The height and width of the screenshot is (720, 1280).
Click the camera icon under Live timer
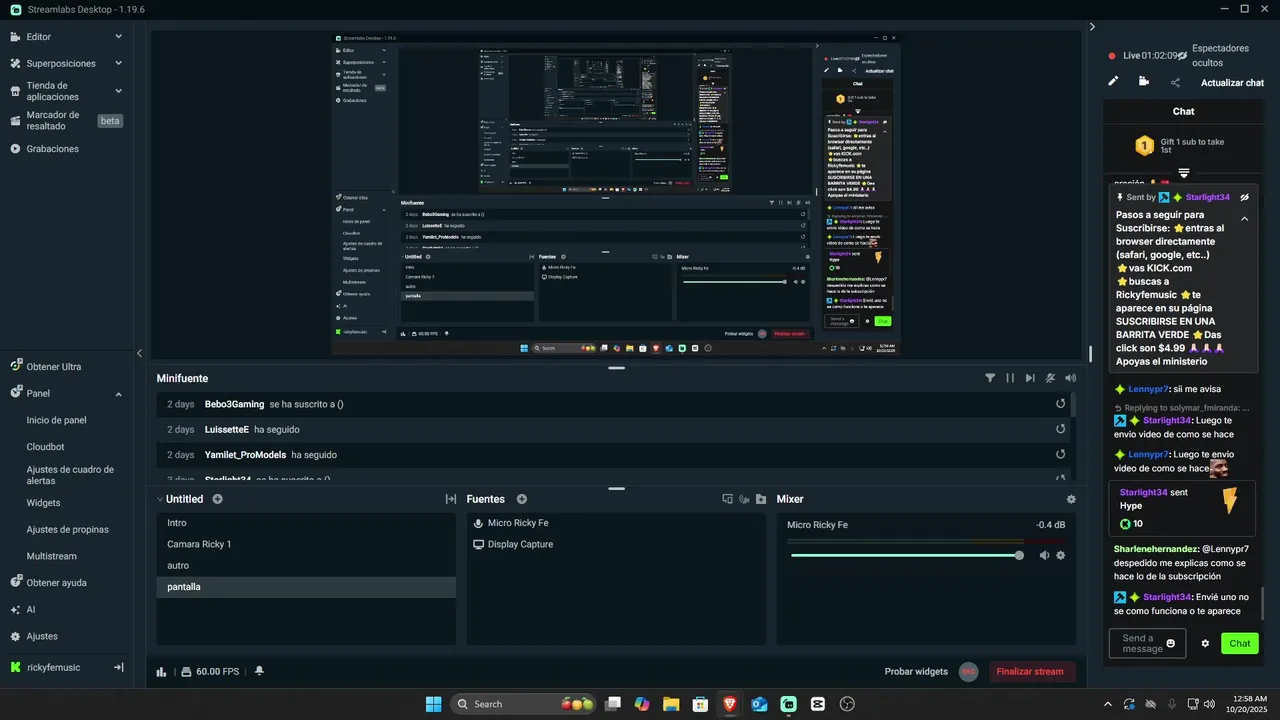(x=1144, y=82)
